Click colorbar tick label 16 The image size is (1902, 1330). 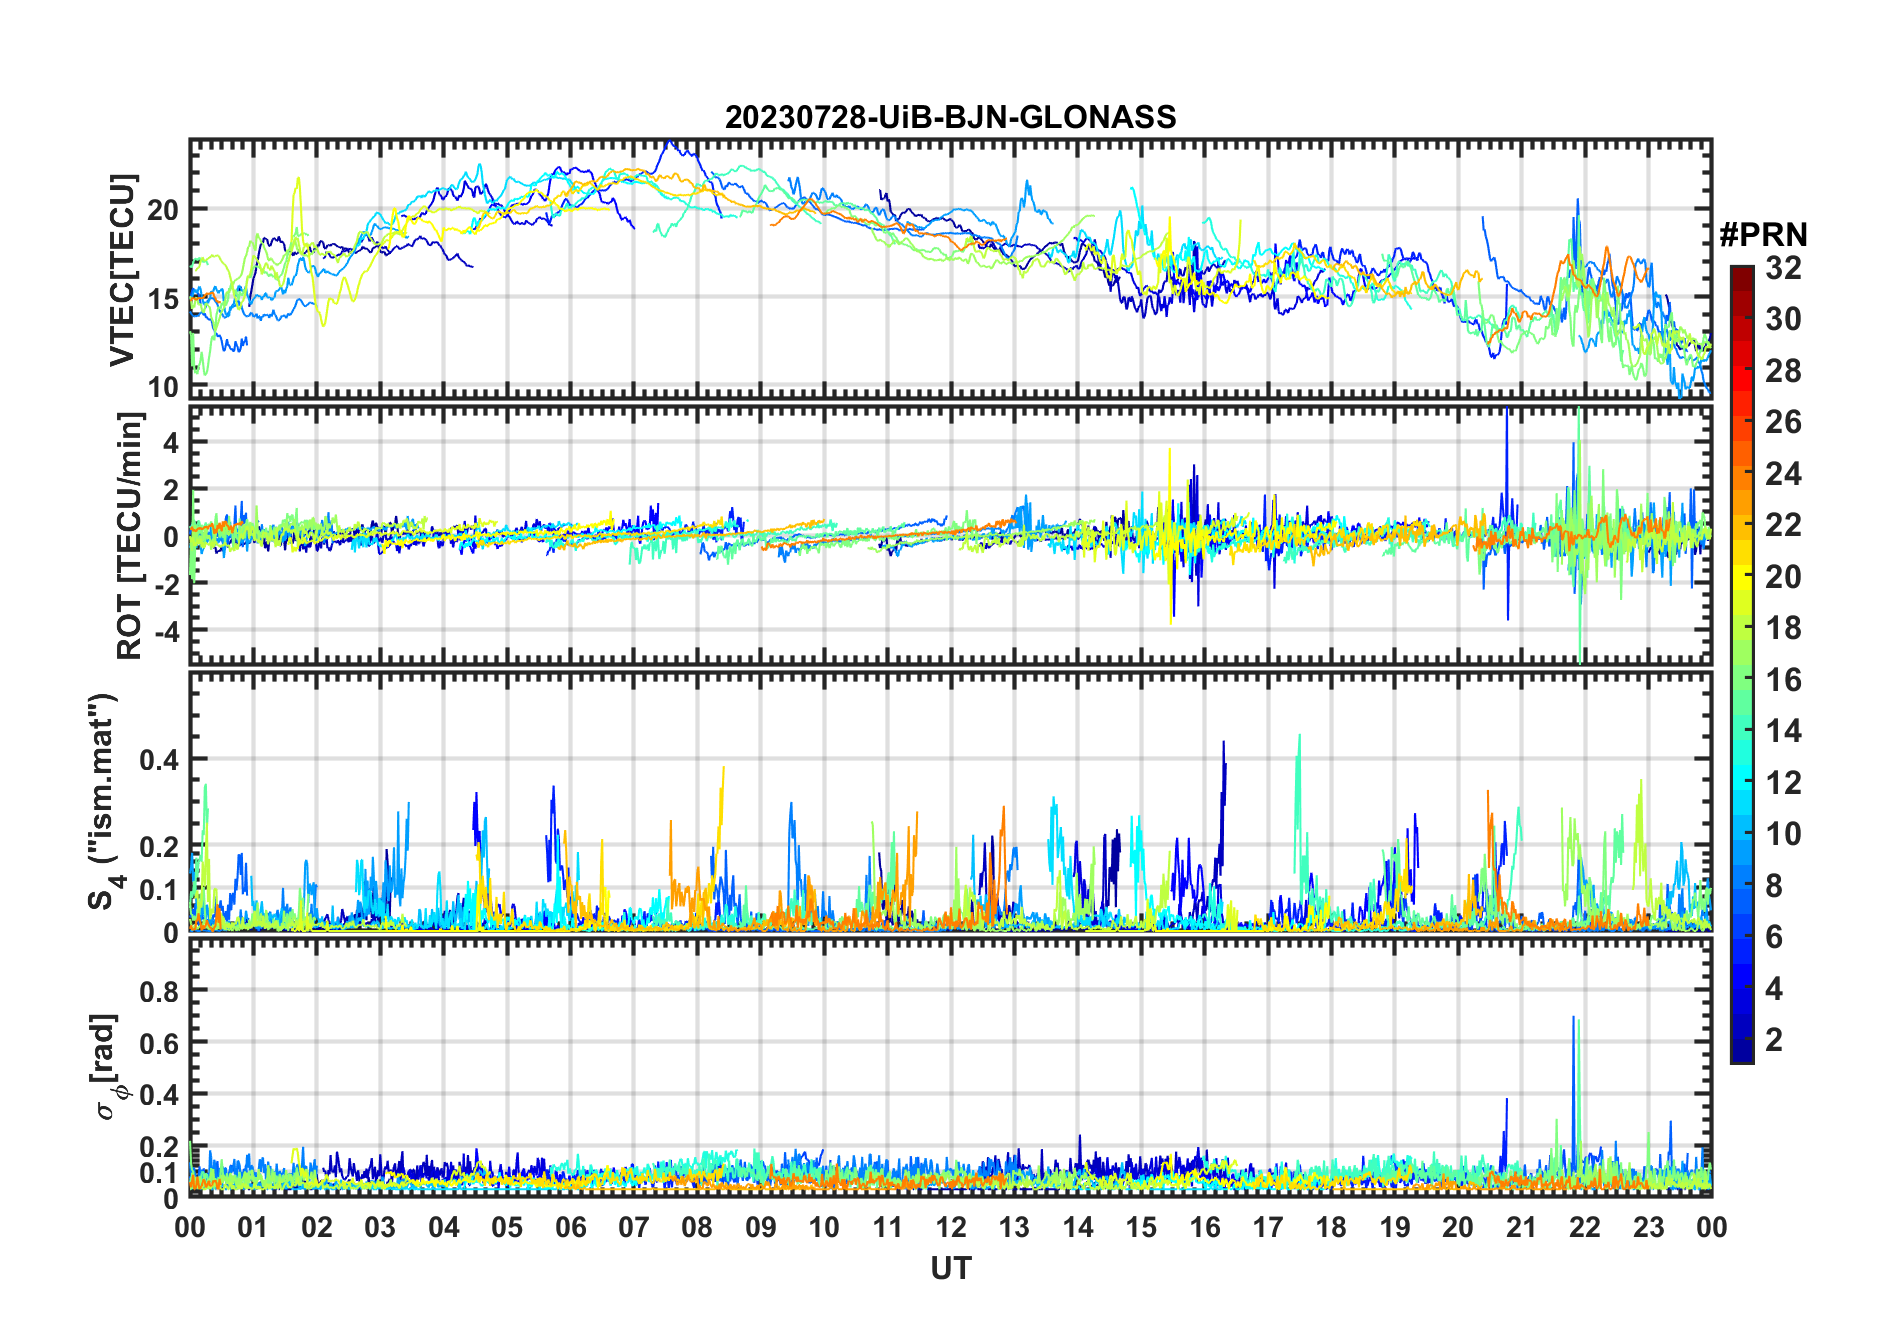point(1783,680)
